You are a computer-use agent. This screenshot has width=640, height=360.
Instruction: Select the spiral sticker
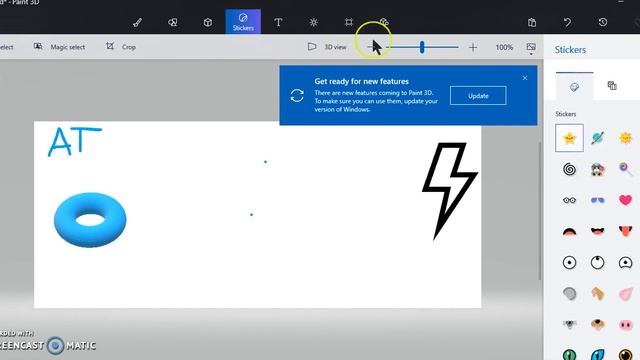(x=569, y=169)
